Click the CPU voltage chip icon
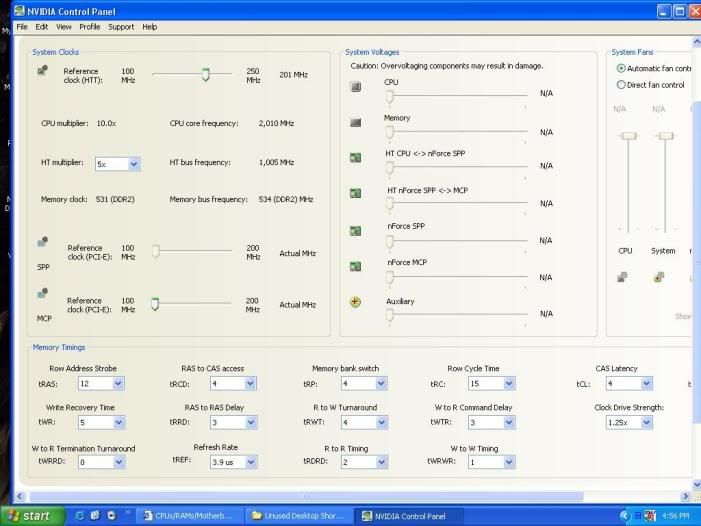The height and width of the screenshot is (526, 701). (x=355, y=87)
